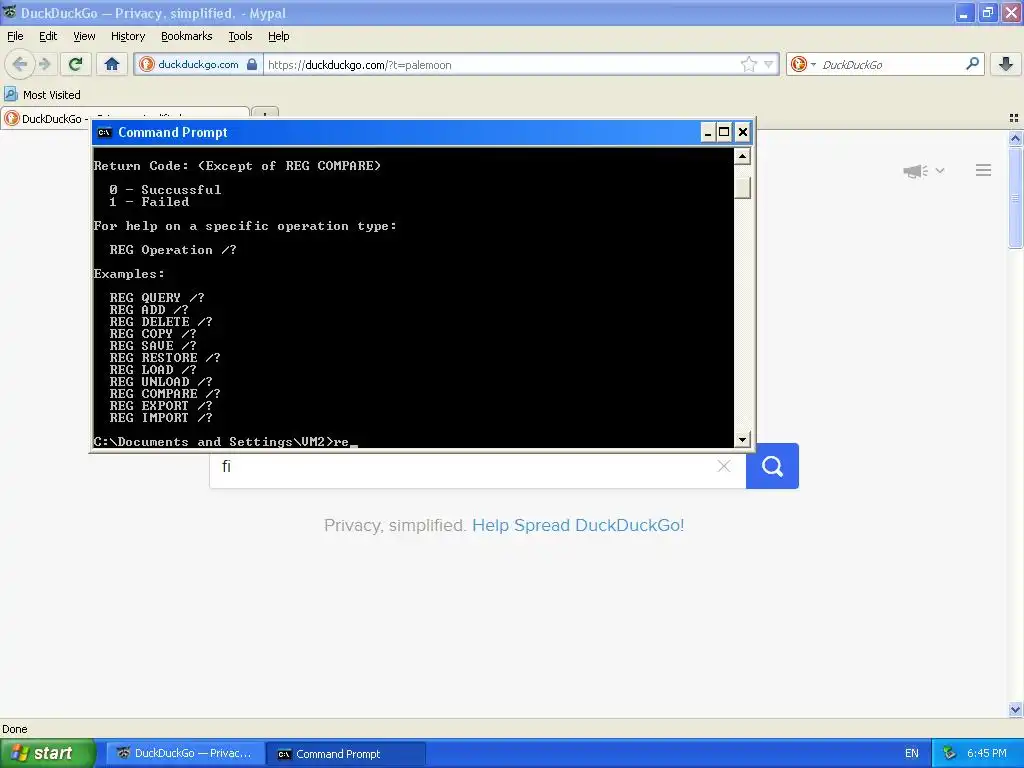Go to the Home page icon
Viewport: 1024px width, 768px height.
tap(112, 64)
